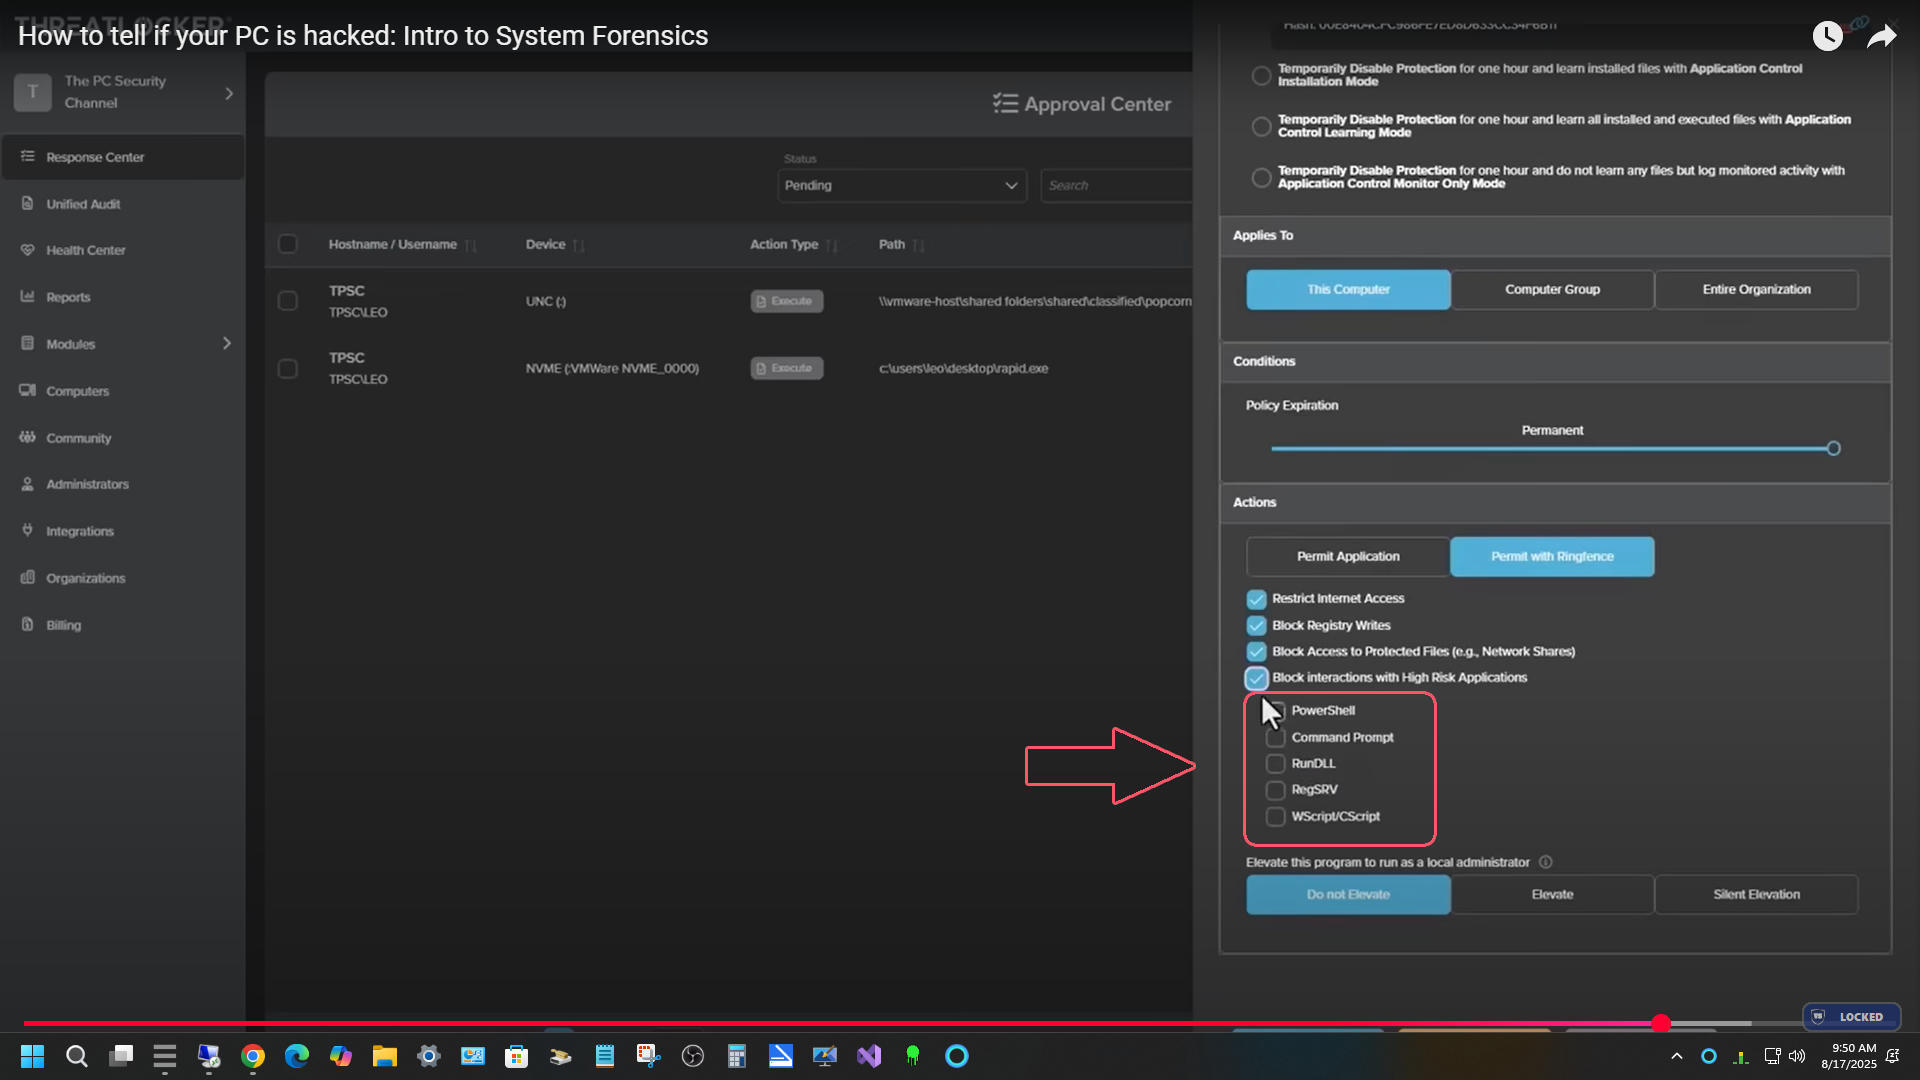Viewport: 1920px width, 1080px height.
Task: Select the Entire Organization tab
Action: pos(1756,290)
